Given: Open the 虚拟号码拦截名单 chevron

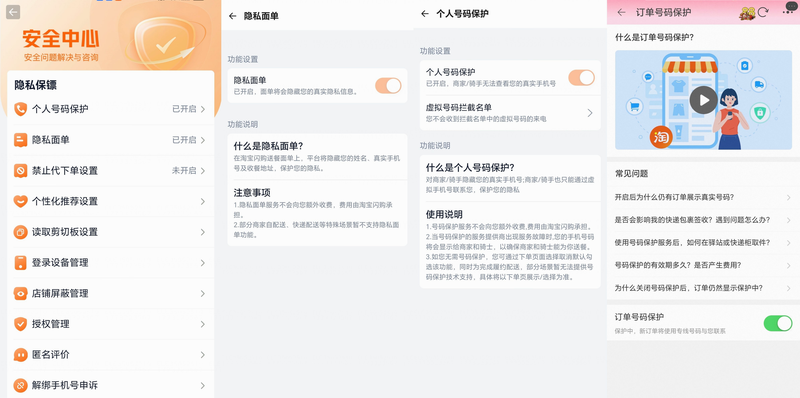Looking at the screenshot, I should (590, 113).
